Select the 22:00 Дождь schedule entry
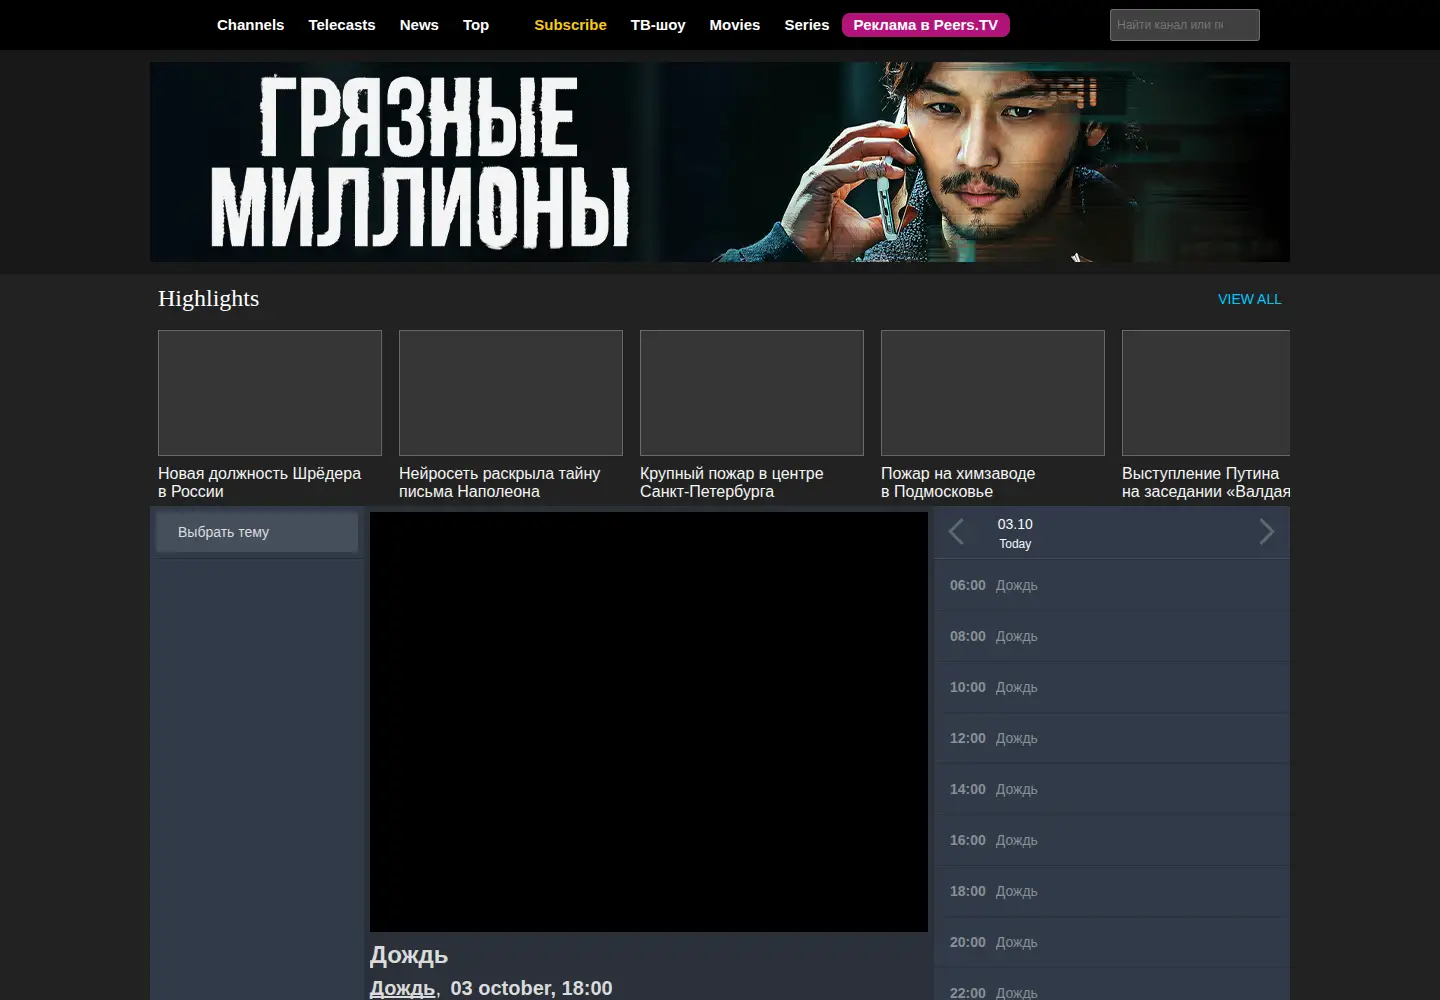Image resolution: width=1440 pixels, height=1000 pixels. (1112, 986)
